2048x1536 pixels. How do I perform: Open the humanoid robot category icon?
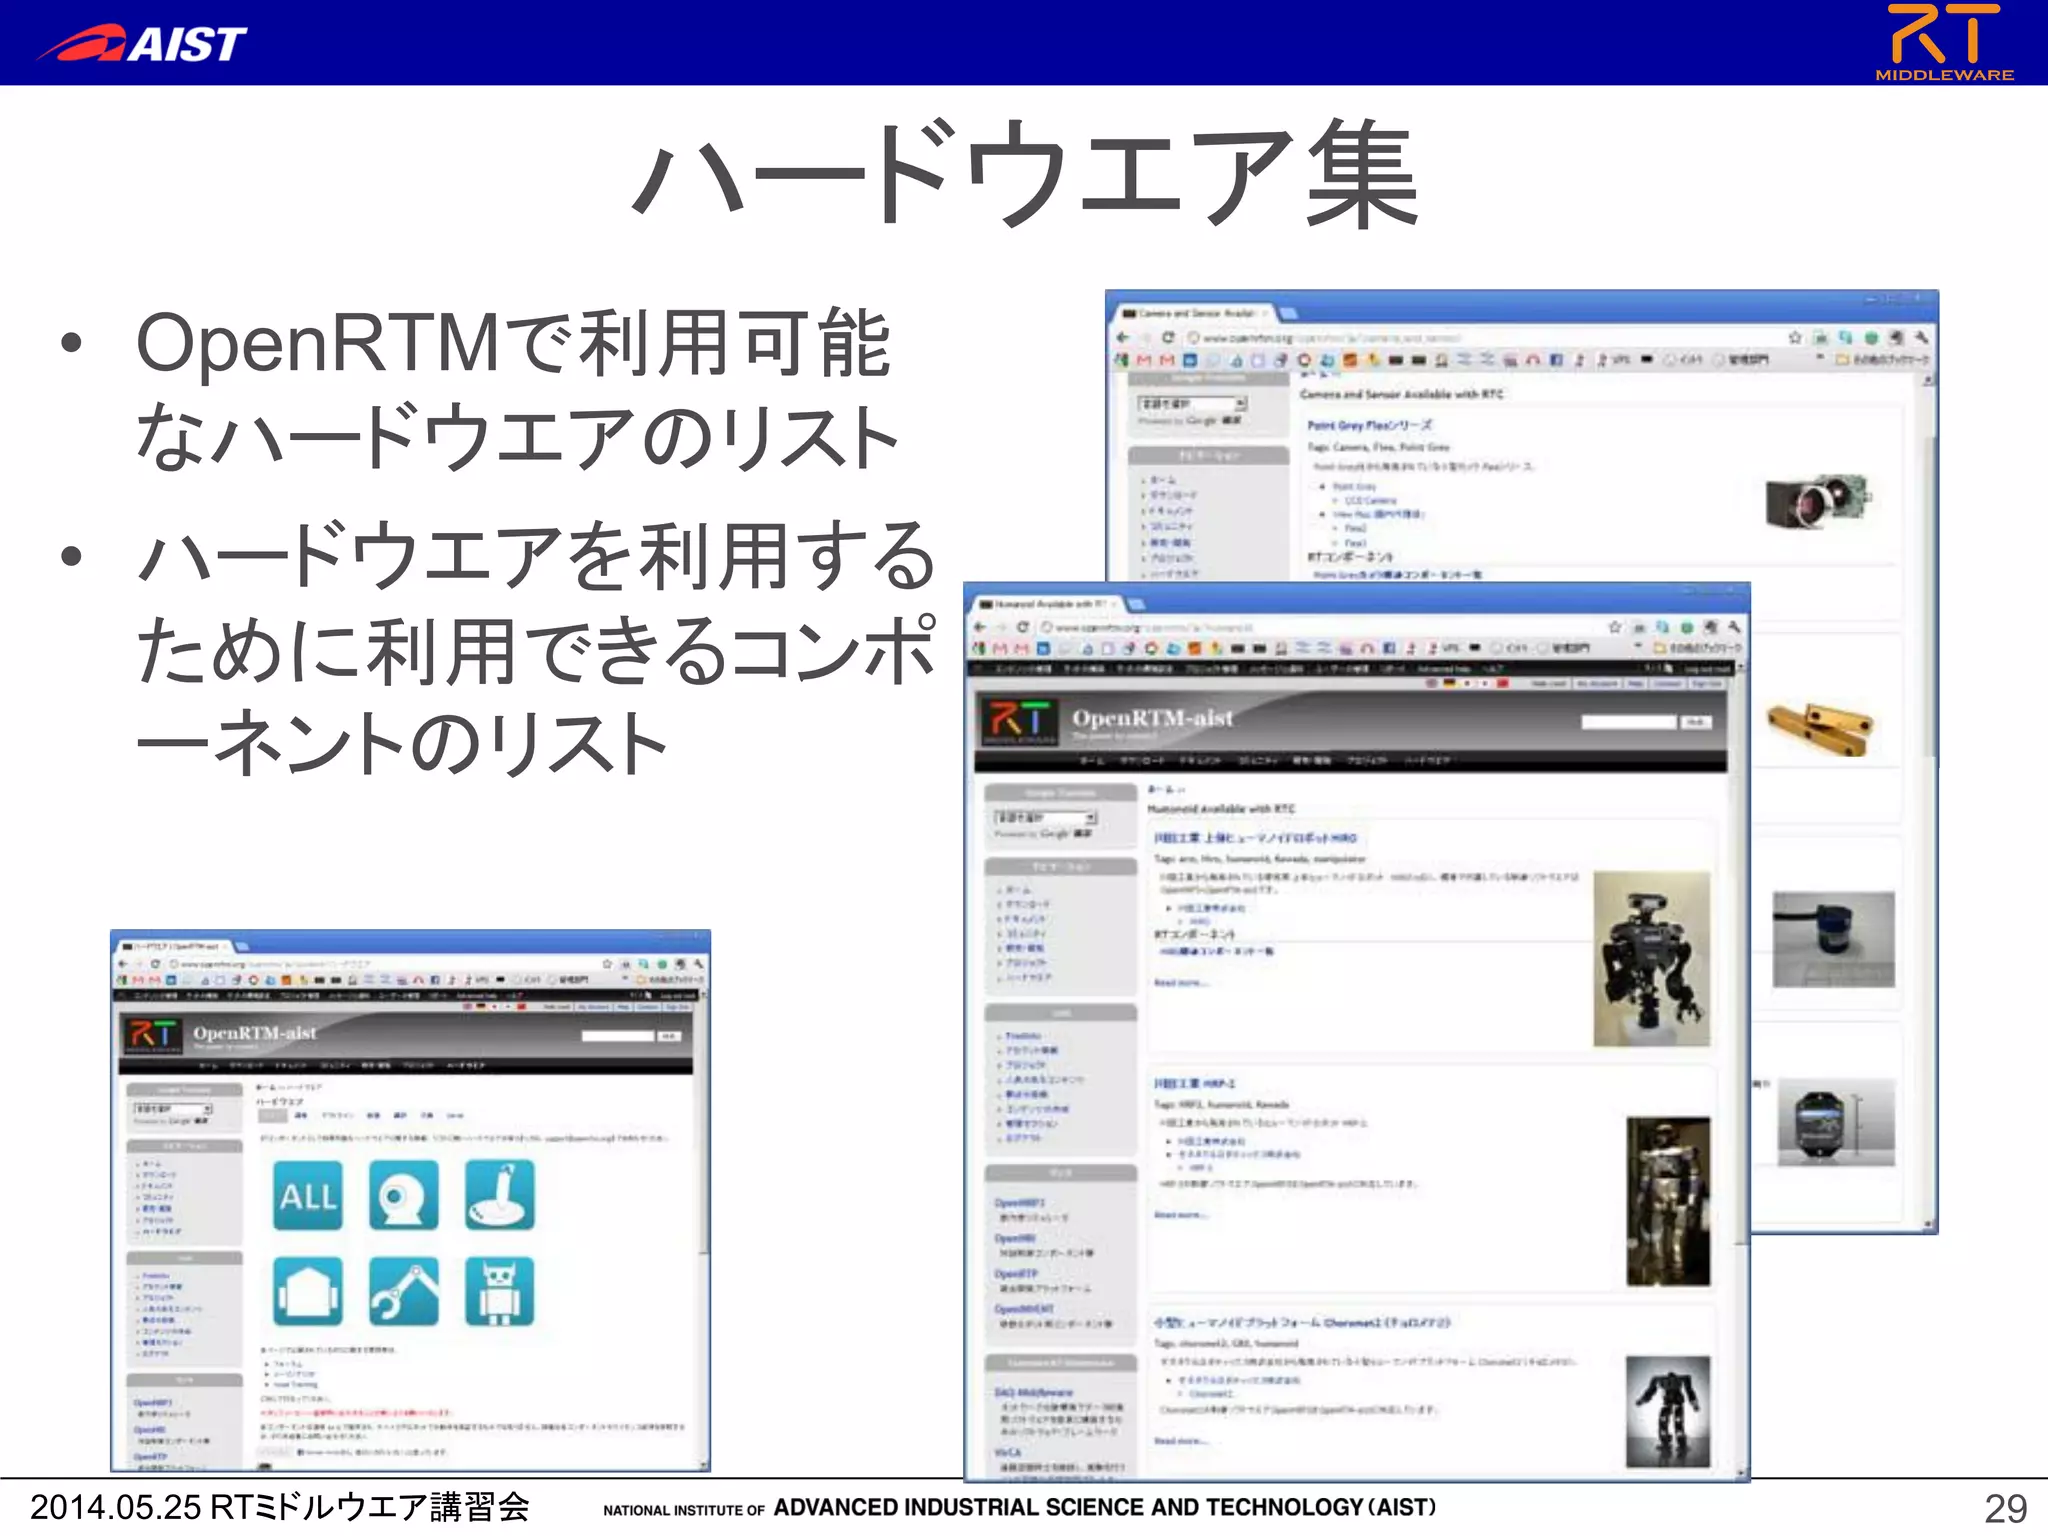tap(500, 1291)
